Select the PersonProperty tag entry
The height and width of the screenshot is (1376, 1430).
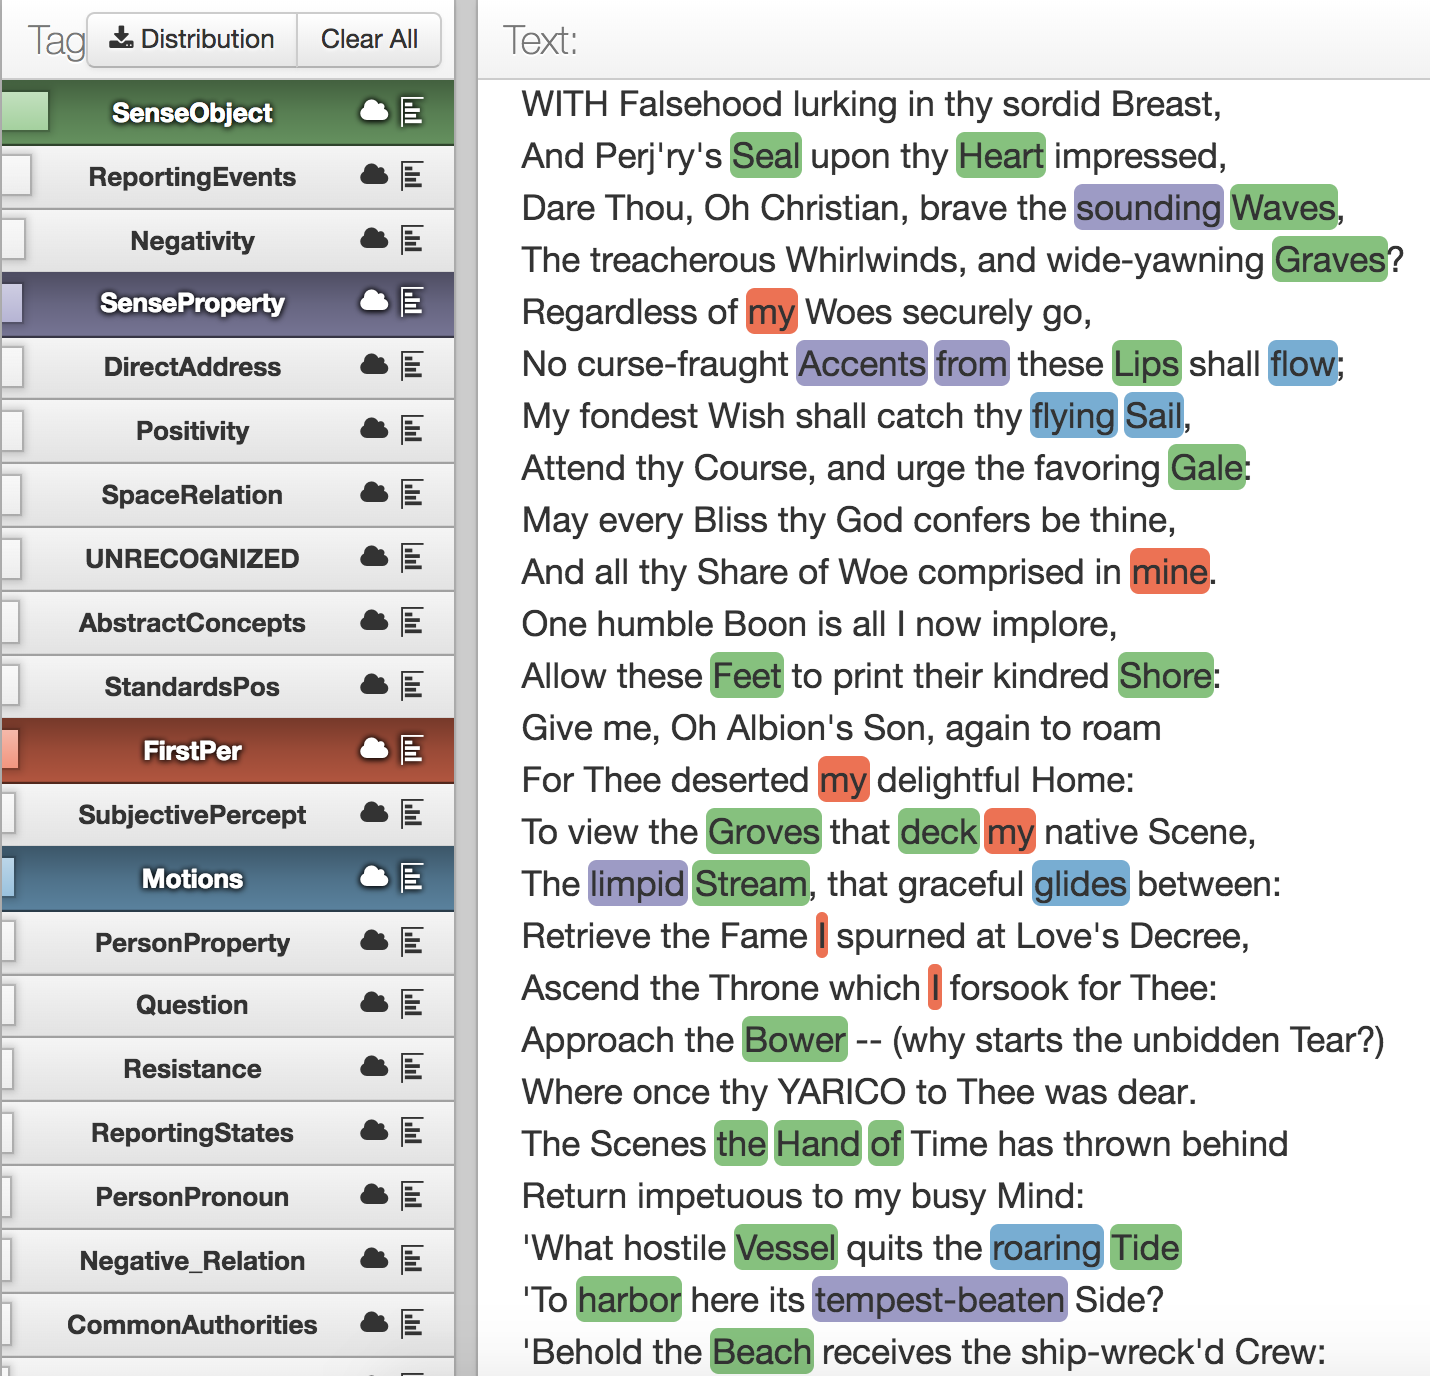coord(228,943)
